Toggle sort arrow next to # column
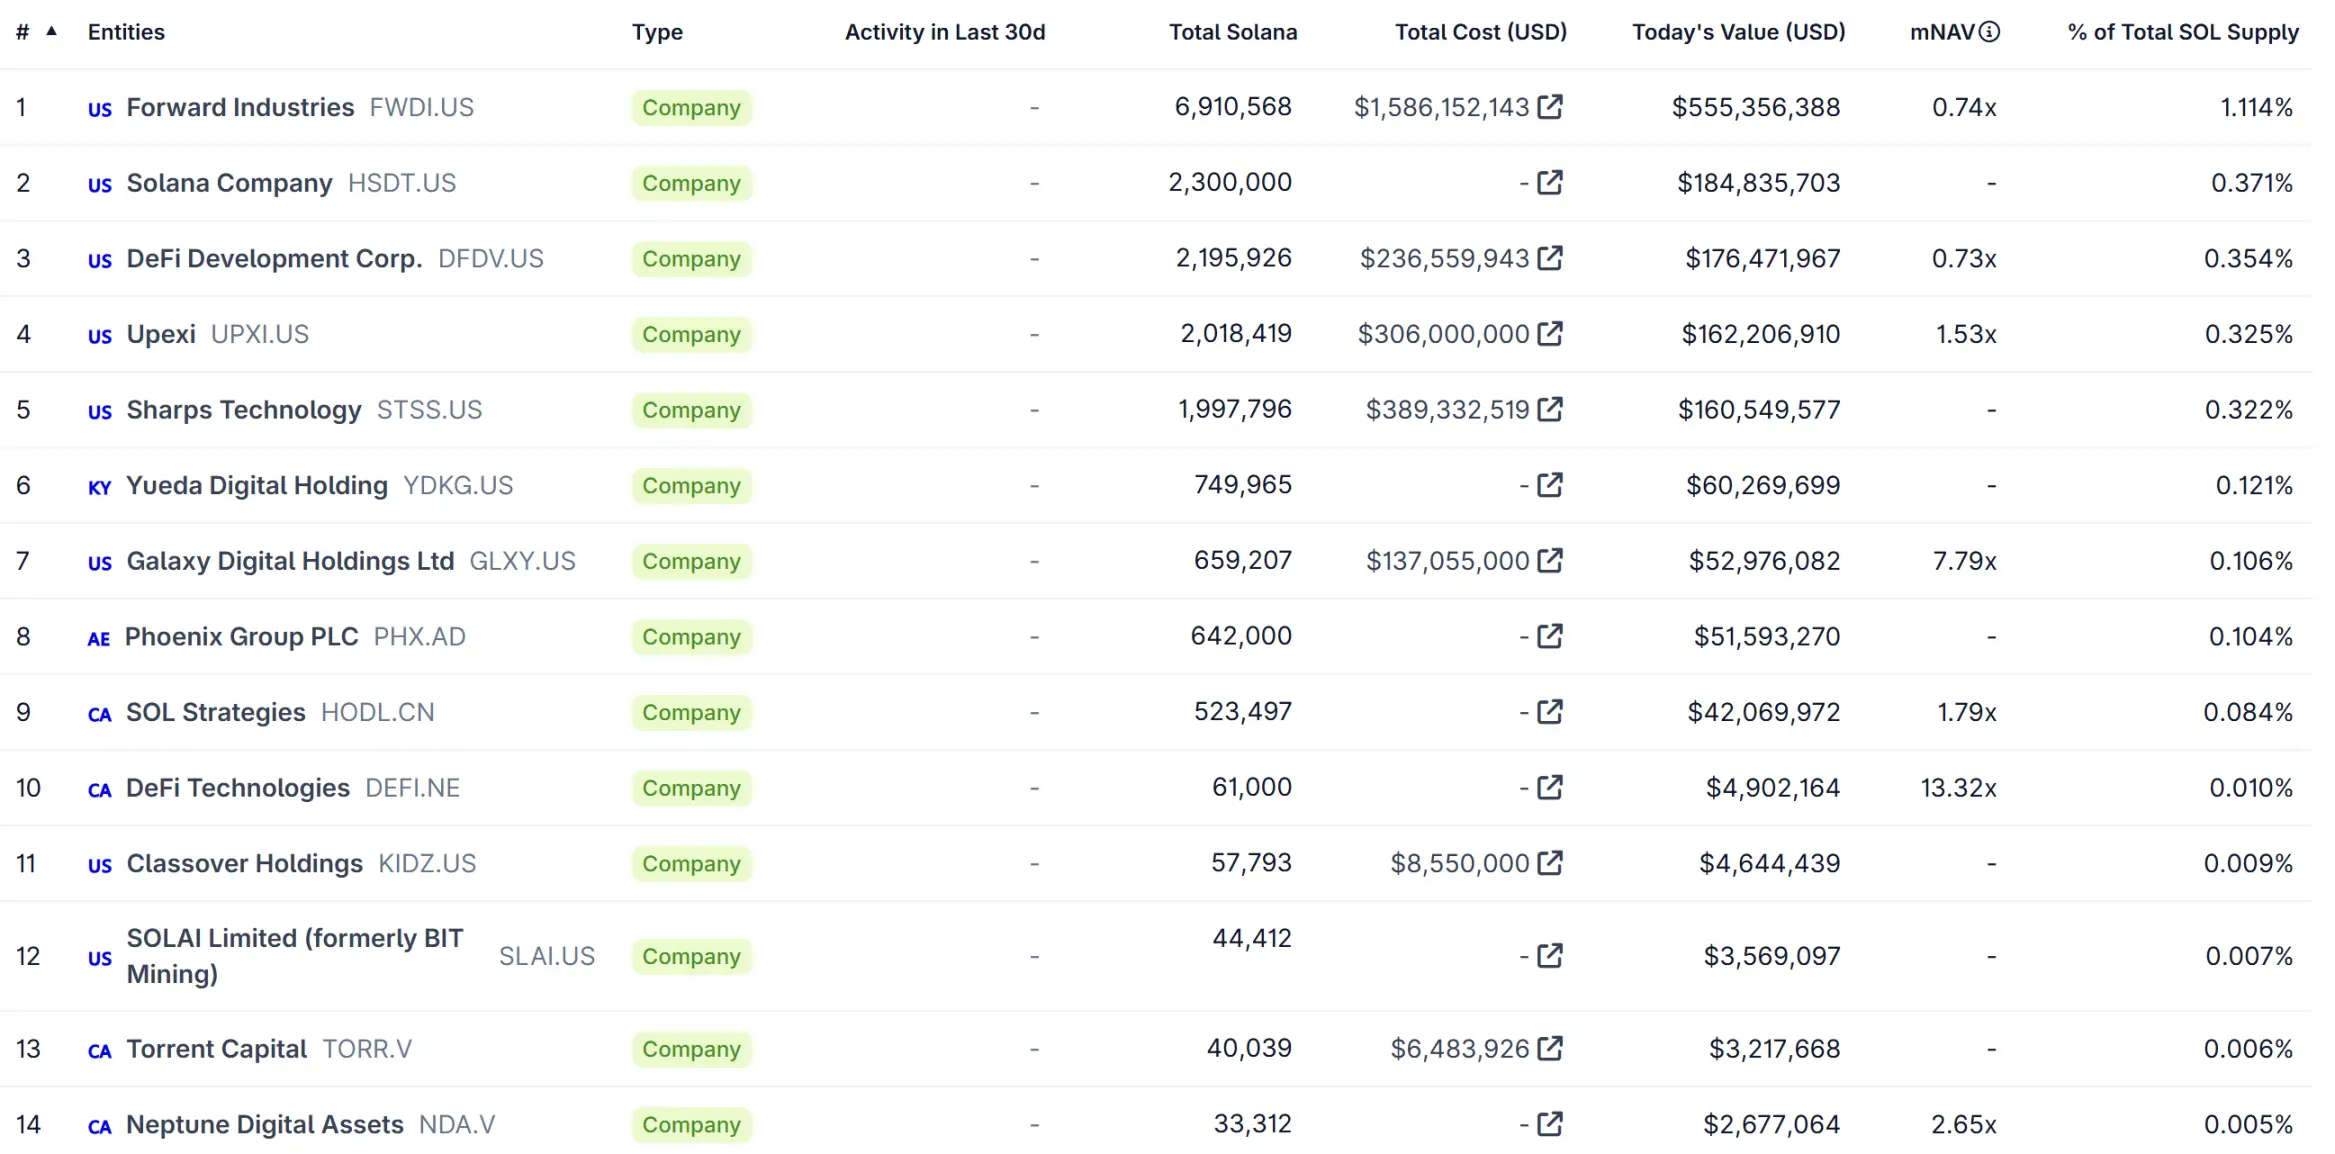 pyautogui.click(x=51, y=32)
